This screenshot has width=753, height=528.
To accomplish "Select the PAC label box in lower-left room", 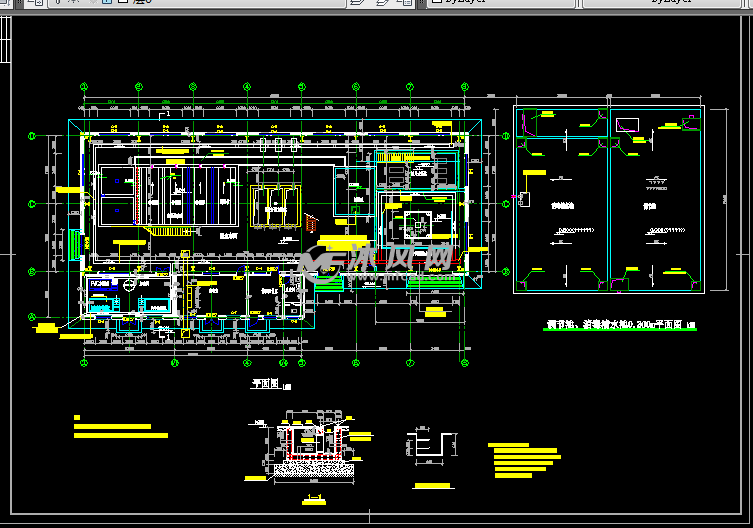I will (x=99, y=284).
